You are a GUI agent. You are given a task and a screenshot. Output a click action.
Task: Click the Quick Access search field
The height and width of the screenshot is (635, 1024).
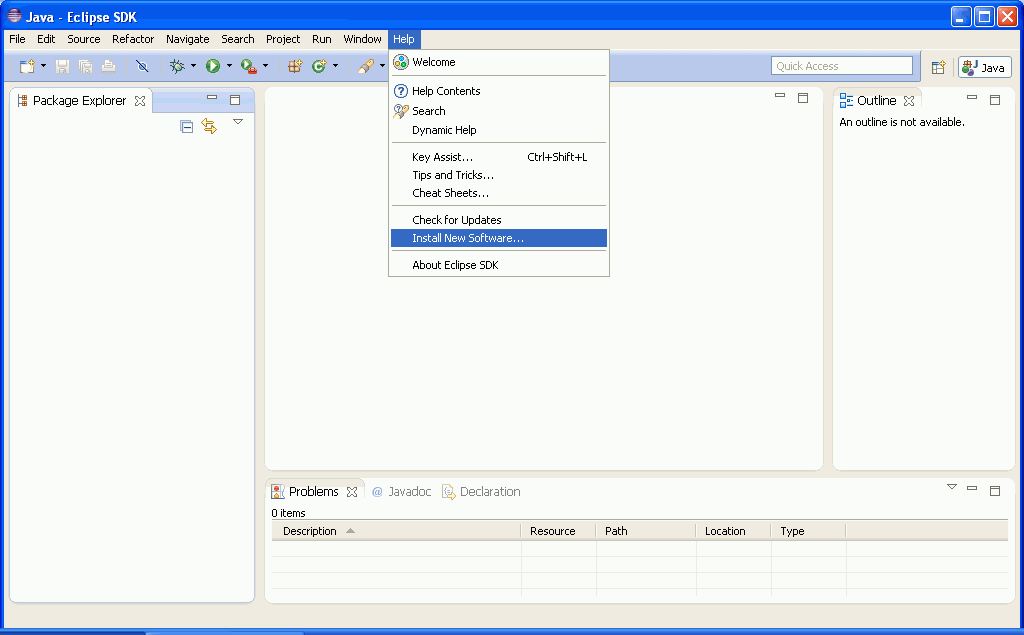coord(841,66)
